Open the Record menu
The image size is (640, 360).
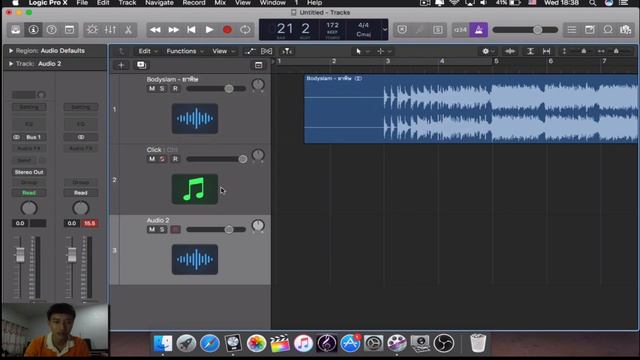click(194, 3)
